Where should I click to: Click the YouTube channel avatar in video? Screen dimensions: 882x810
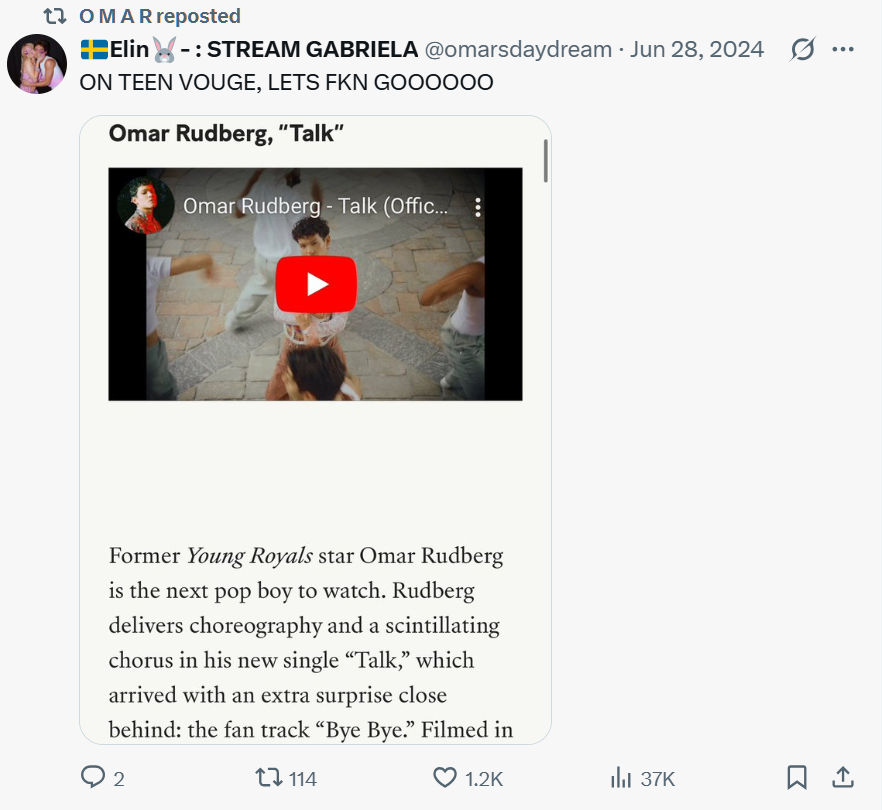coord(140,207)
